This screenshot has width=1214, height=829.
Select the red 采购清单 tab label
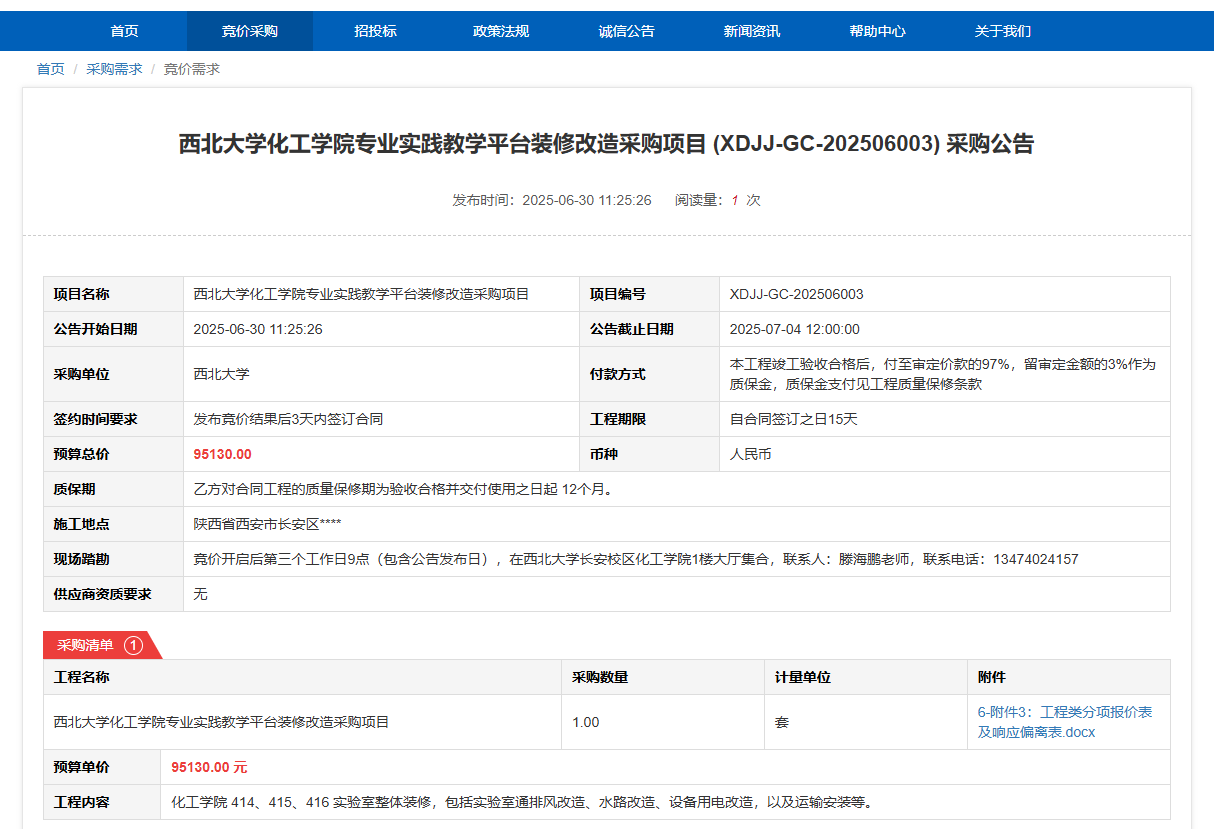[85, 645]
